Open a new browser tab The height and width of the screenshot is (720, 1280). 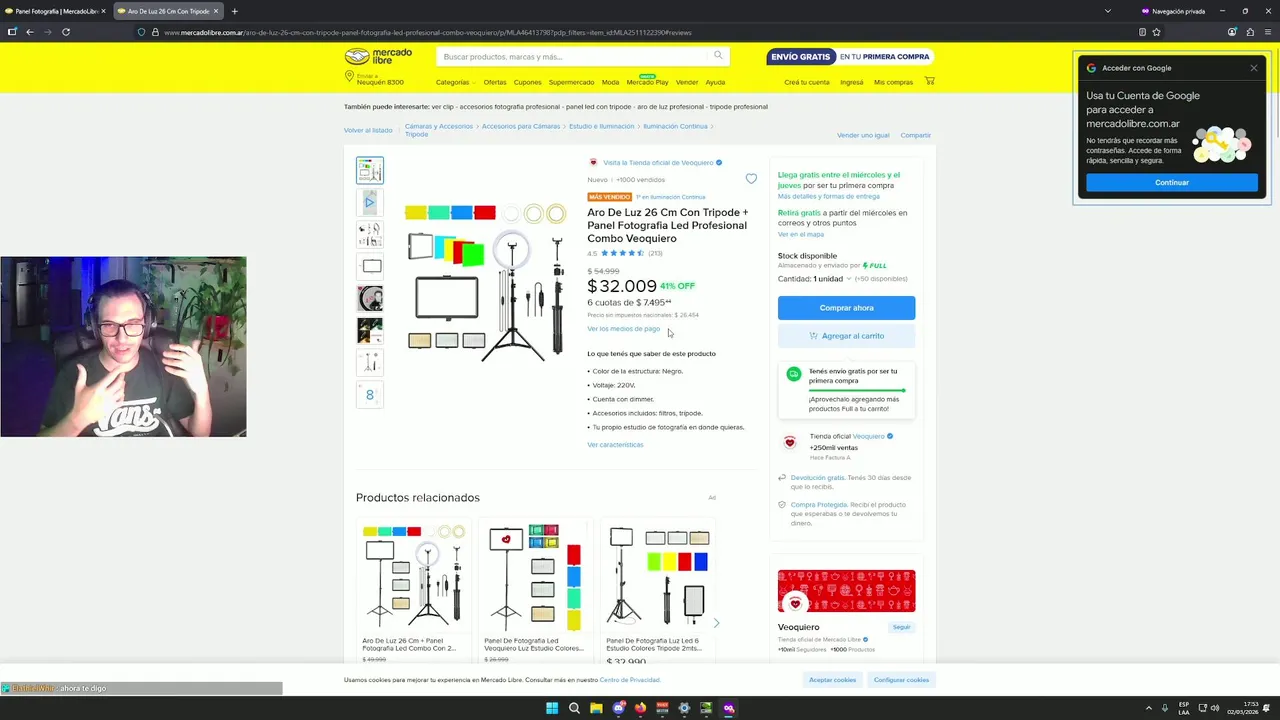(234, 11)
